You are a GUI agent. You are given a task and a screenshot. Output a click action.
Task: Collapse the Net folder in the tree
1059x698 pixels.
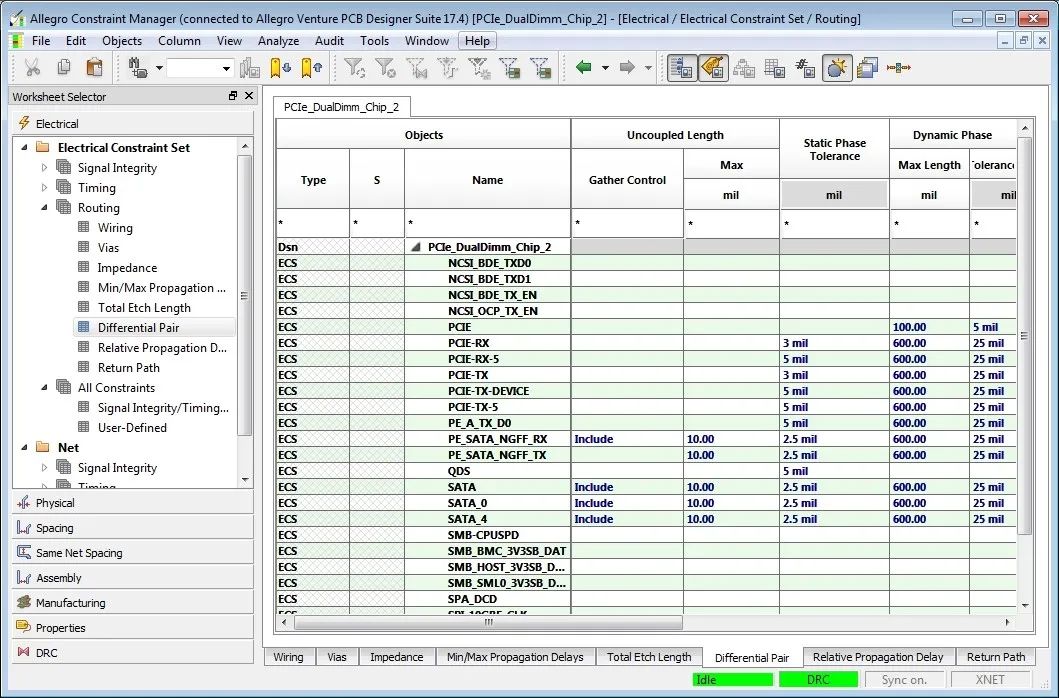(24, 447)
